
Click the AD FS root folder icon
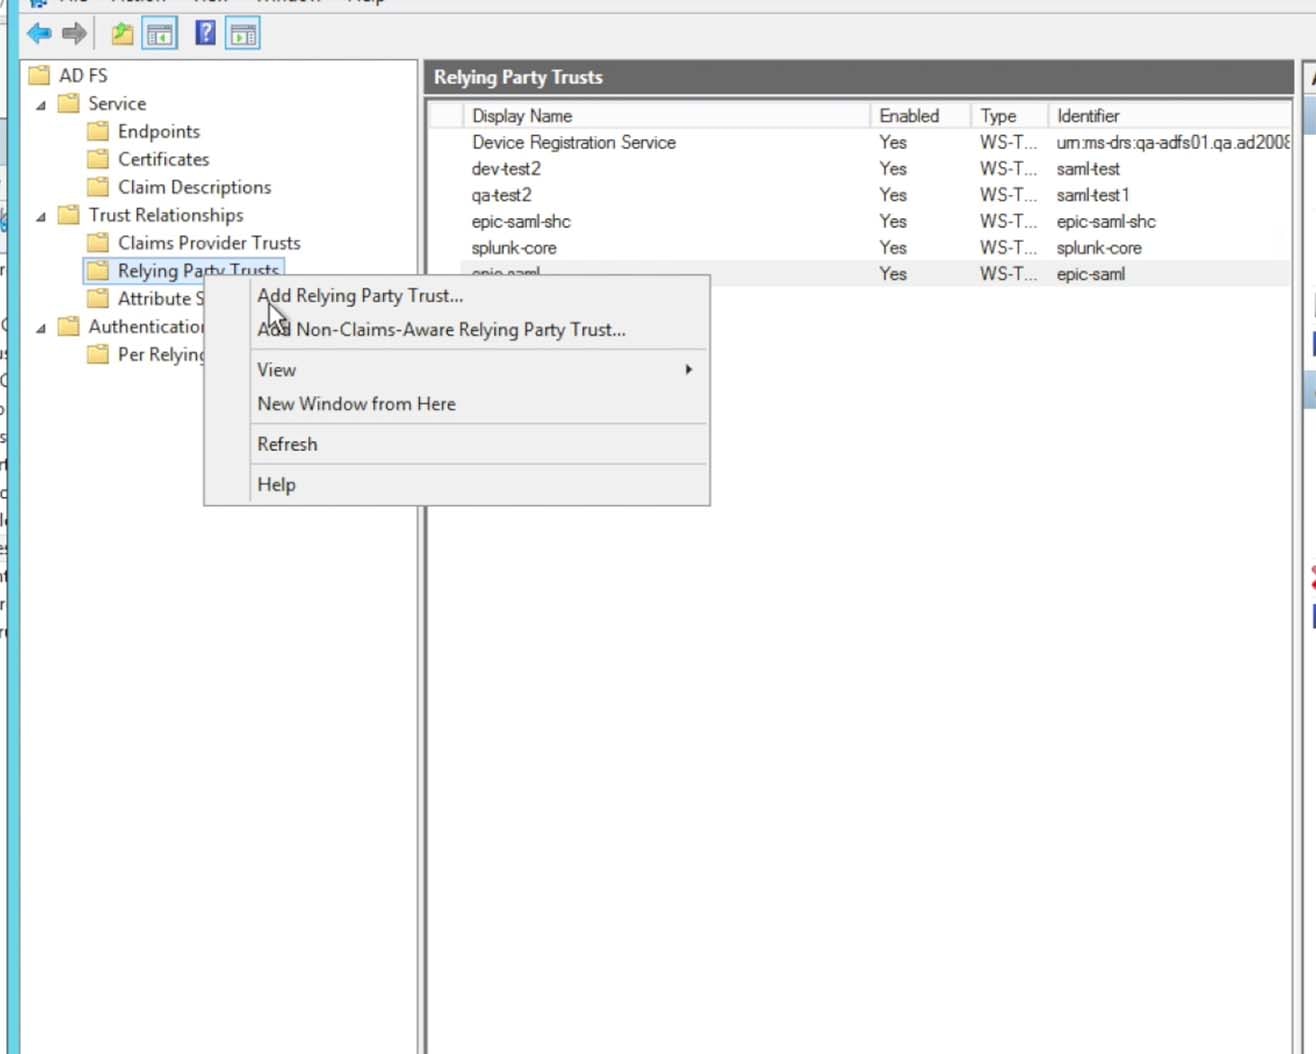tap(39, 75)
